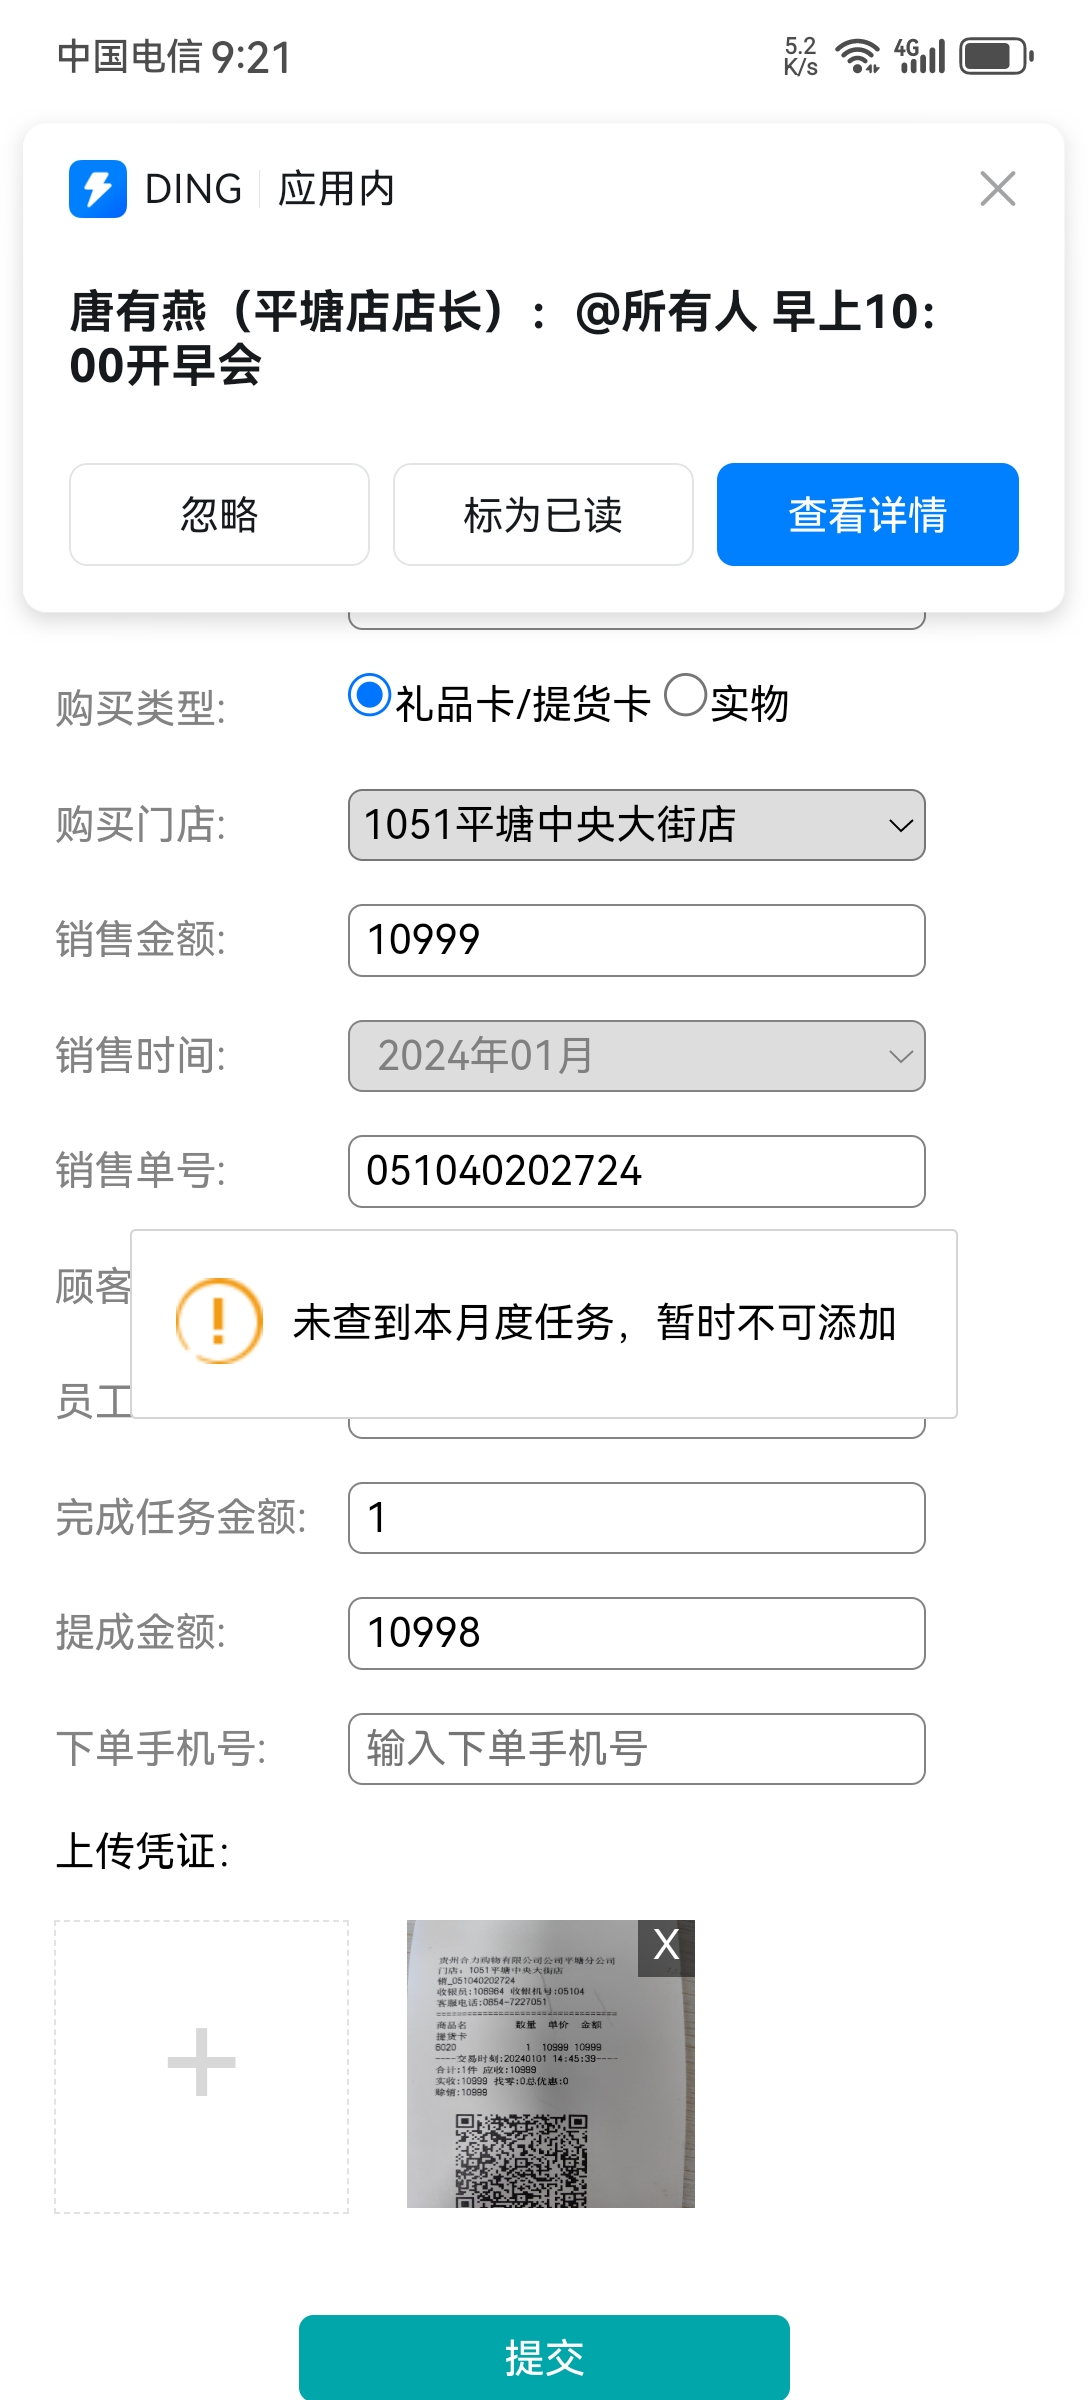
Task: Click the 完成任务金额 input box
Action: coord(636,1518)
